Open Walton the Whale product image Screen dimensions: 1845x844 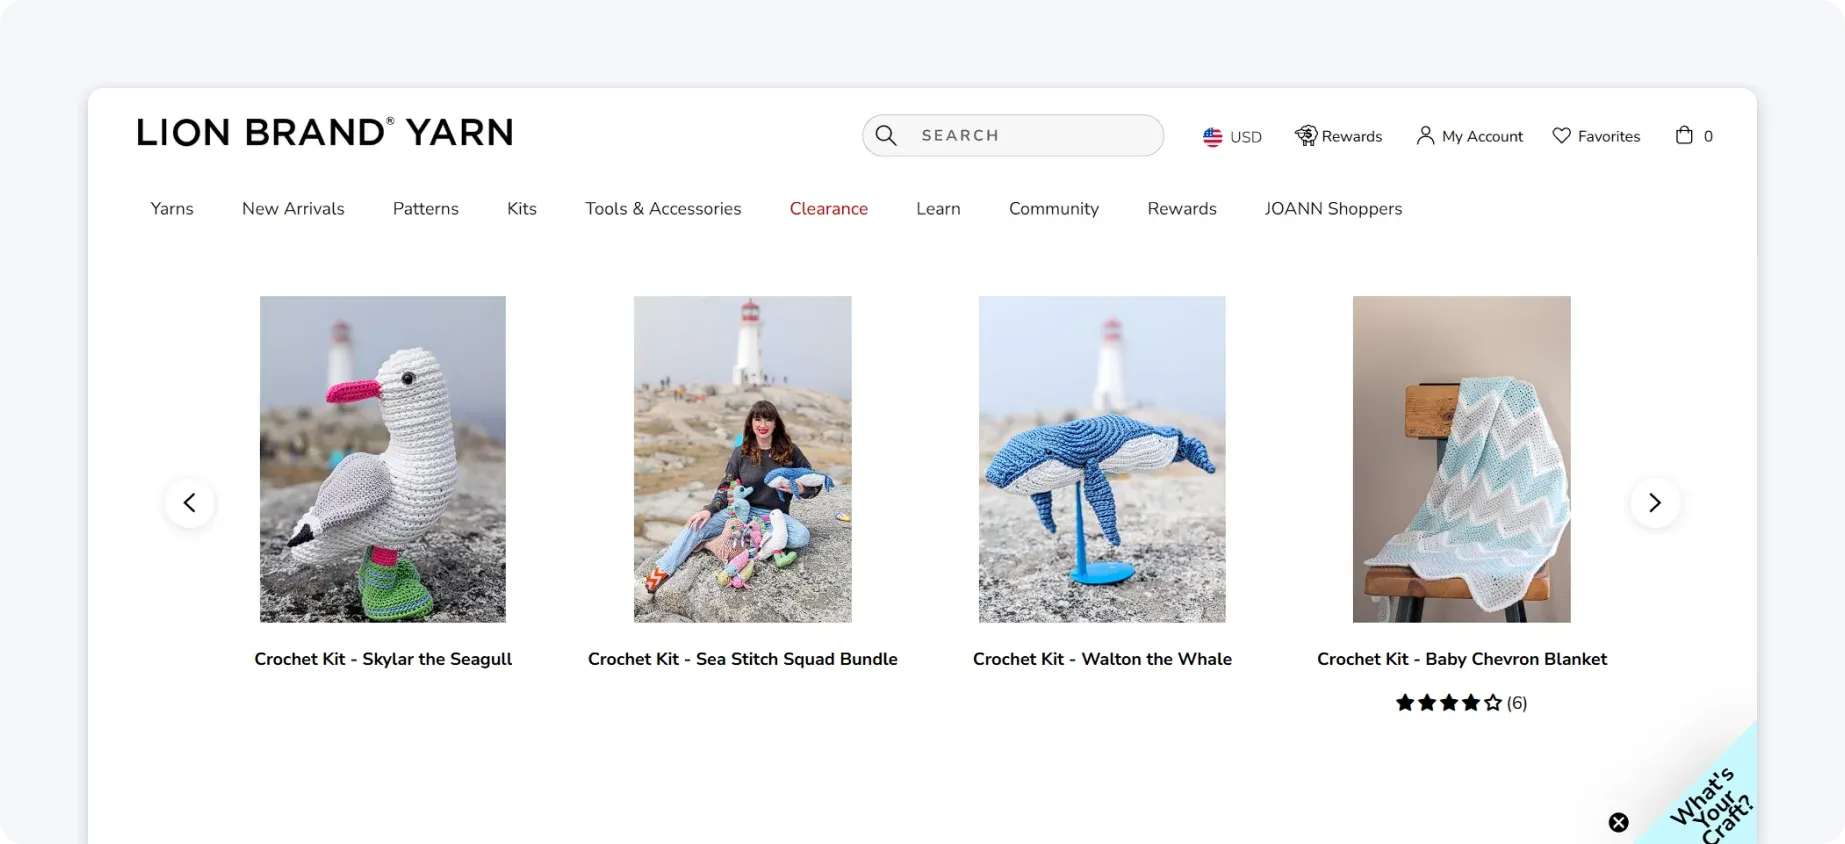1102,459
